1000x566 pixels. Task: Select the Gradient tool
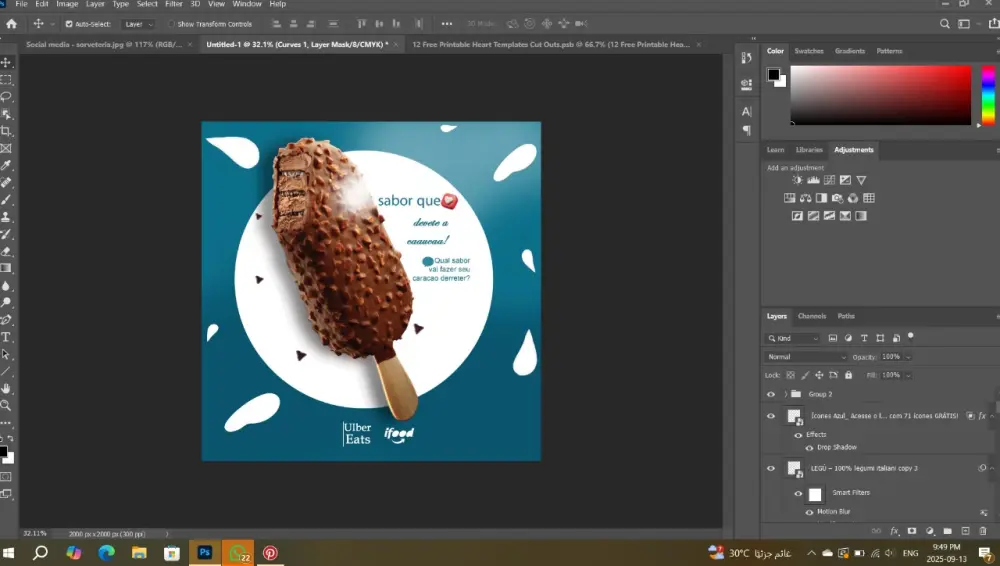point(6,269)
